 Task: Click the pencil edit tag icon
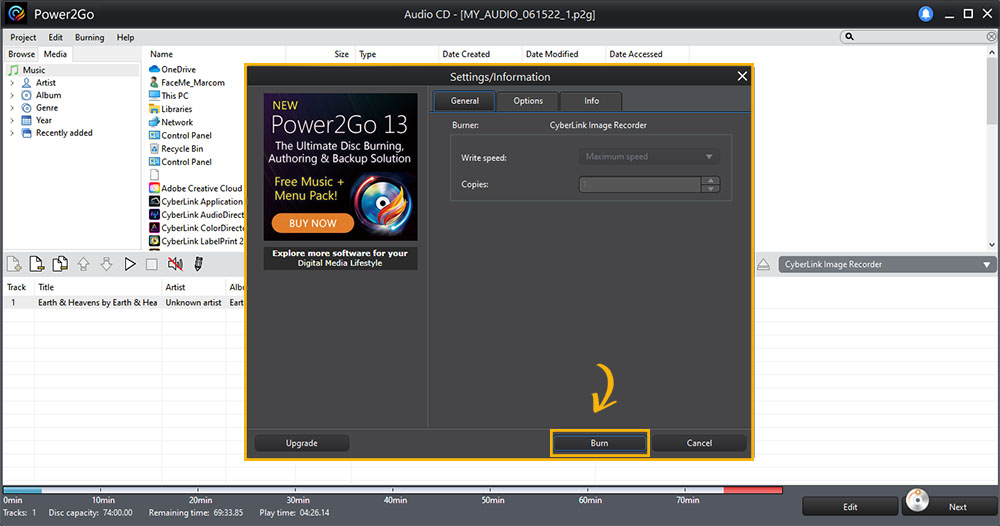click(198, 264)
